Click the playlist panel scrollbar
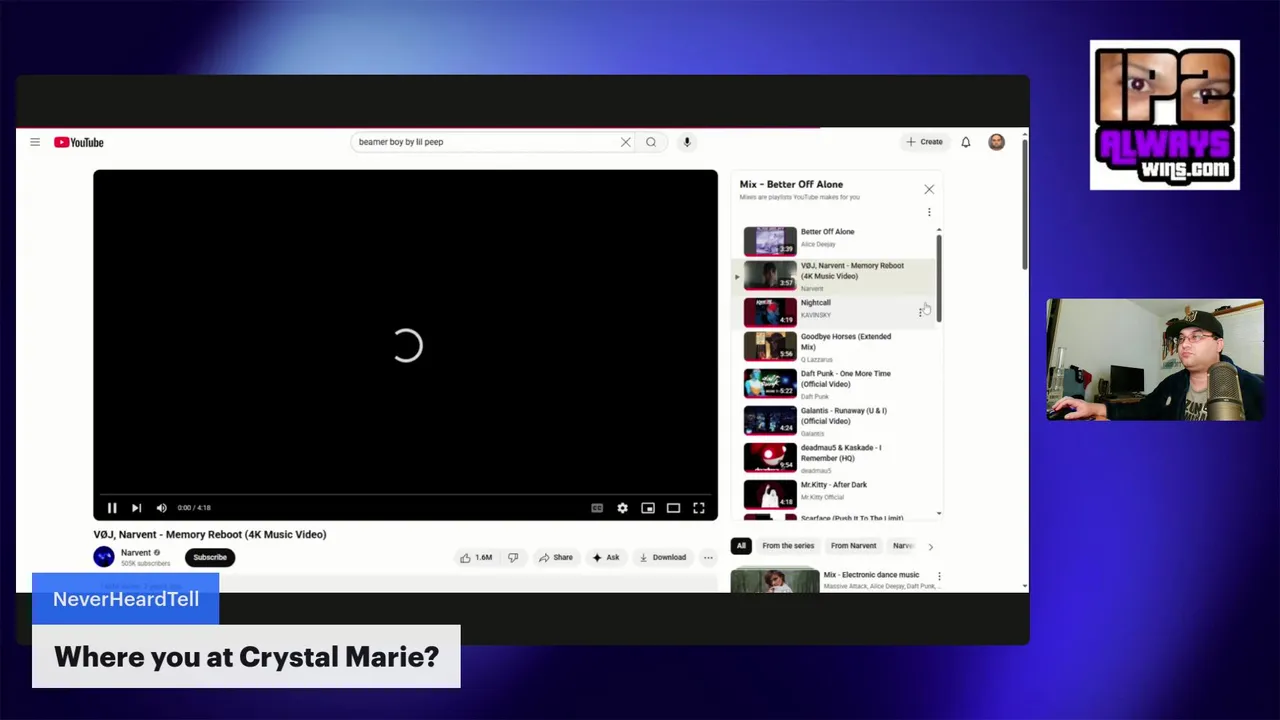The width and height of the screenshot is (1280, 720). (x=939, y=278)
